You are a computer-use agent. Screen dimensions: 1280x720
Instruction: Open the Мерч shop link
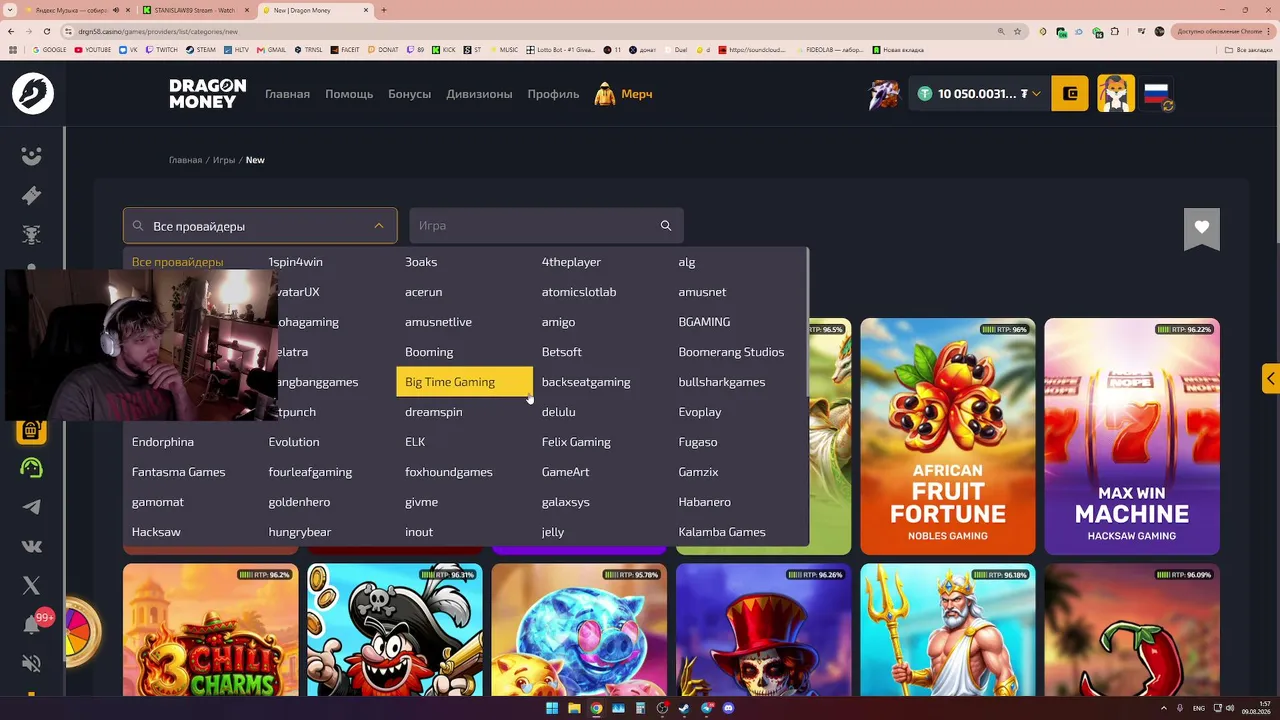[624, 94]
